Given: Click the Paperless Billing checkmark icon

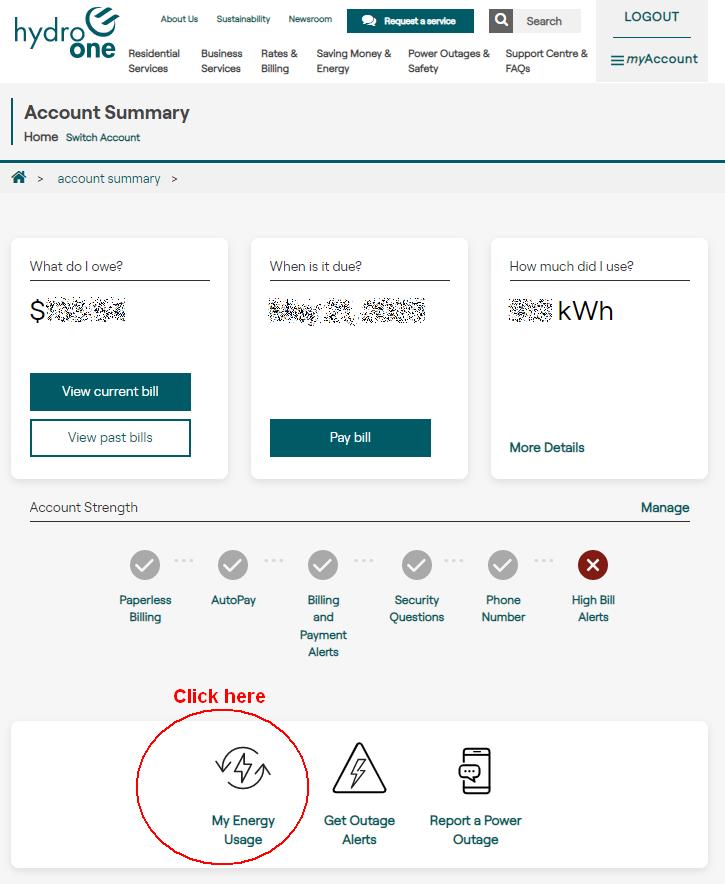Looking at the screenshot, I should click(145, 565).
